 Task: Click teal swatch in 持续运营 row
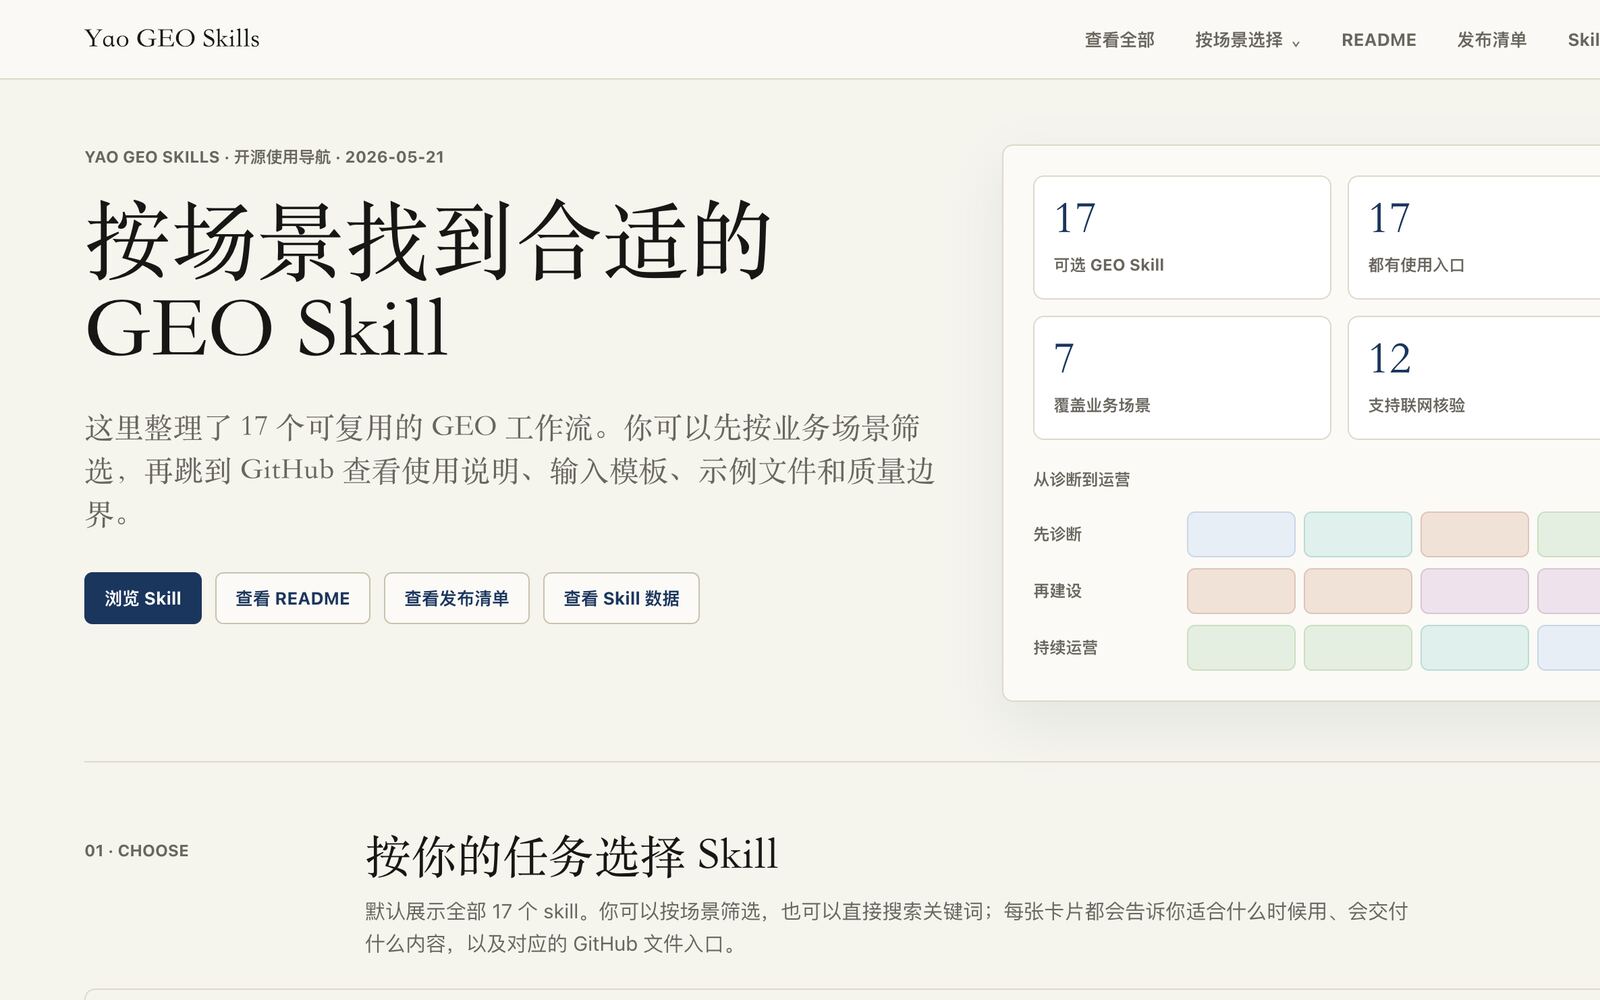(x=1474, y=648)
